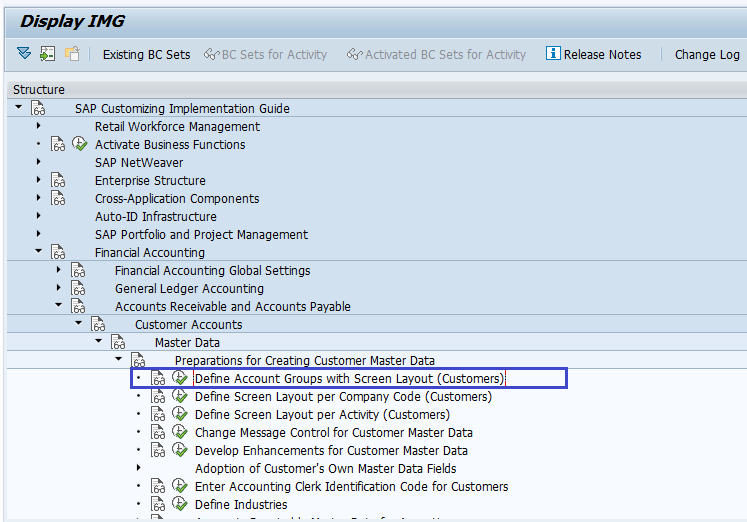Execute Activate Business Functions activity icon
Screen dimensions: 747x522
[80, 143]
